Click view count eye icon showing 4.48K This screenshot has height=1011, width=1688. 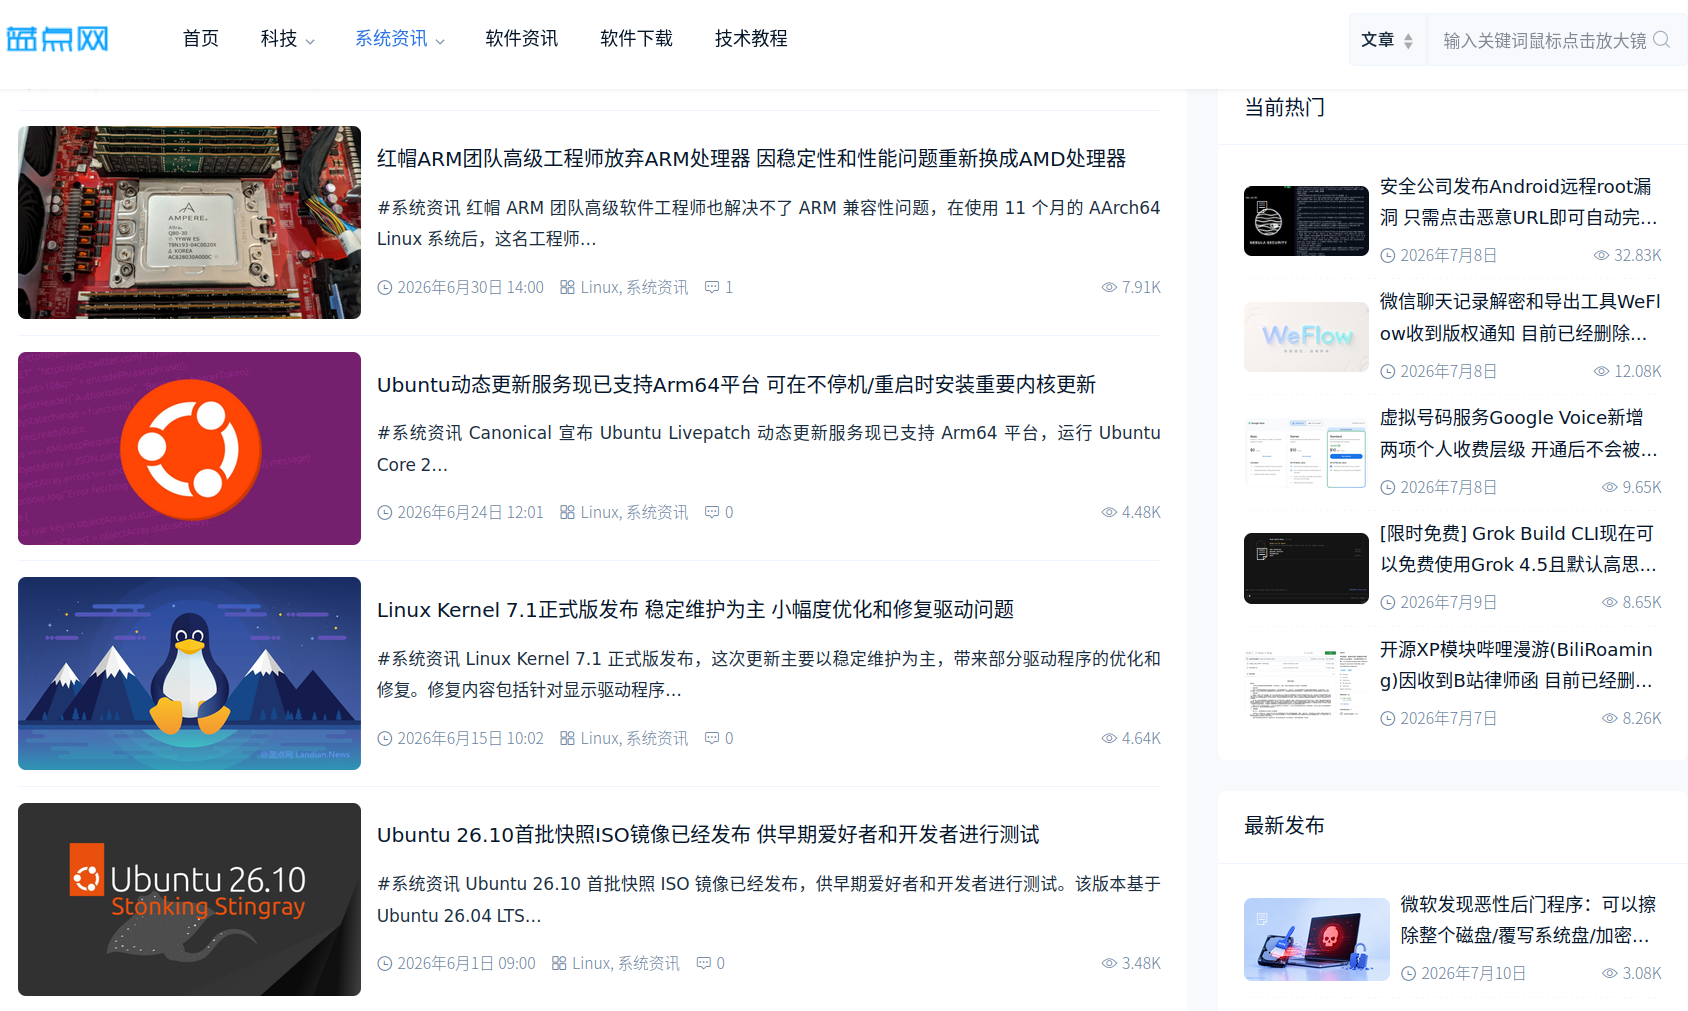coord(1109,512)
